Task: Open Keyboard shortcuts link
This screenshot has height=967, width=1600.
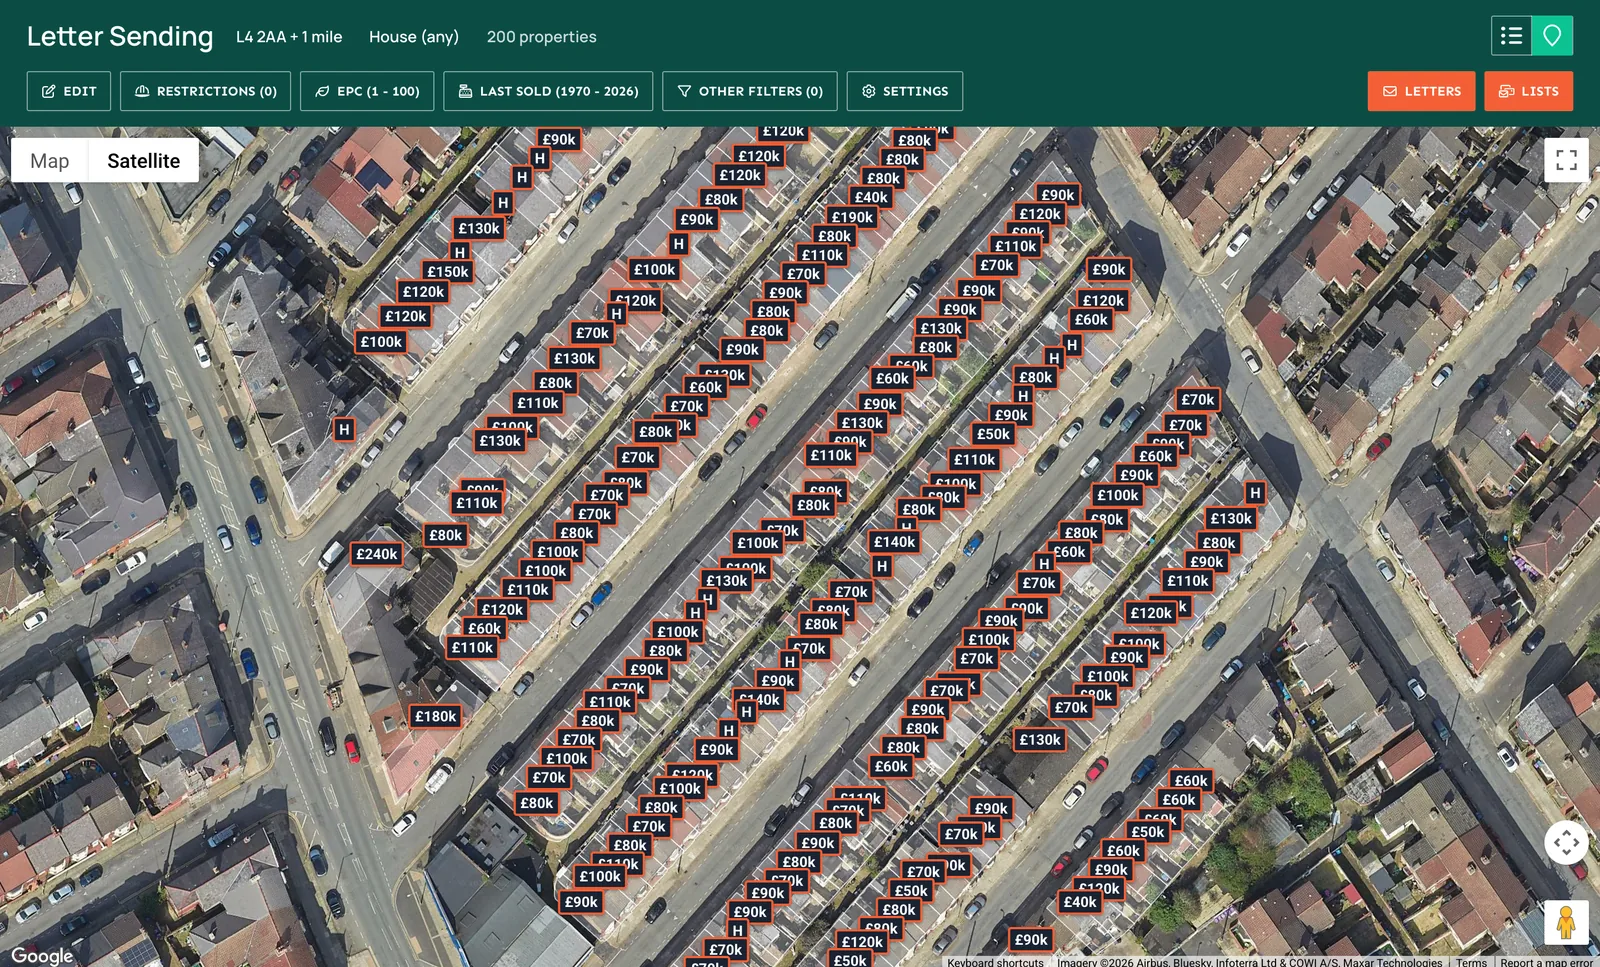Action: 995,962
